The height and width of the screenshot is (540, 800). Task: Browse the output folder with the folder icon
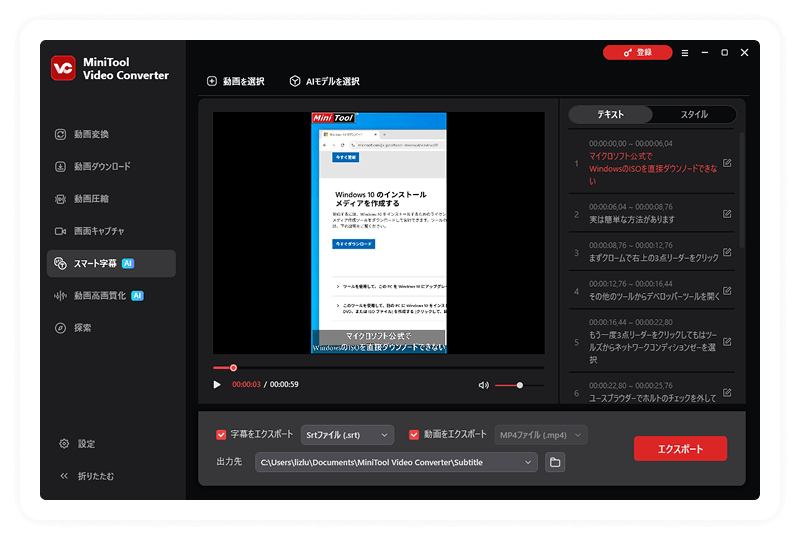point(555,462)
